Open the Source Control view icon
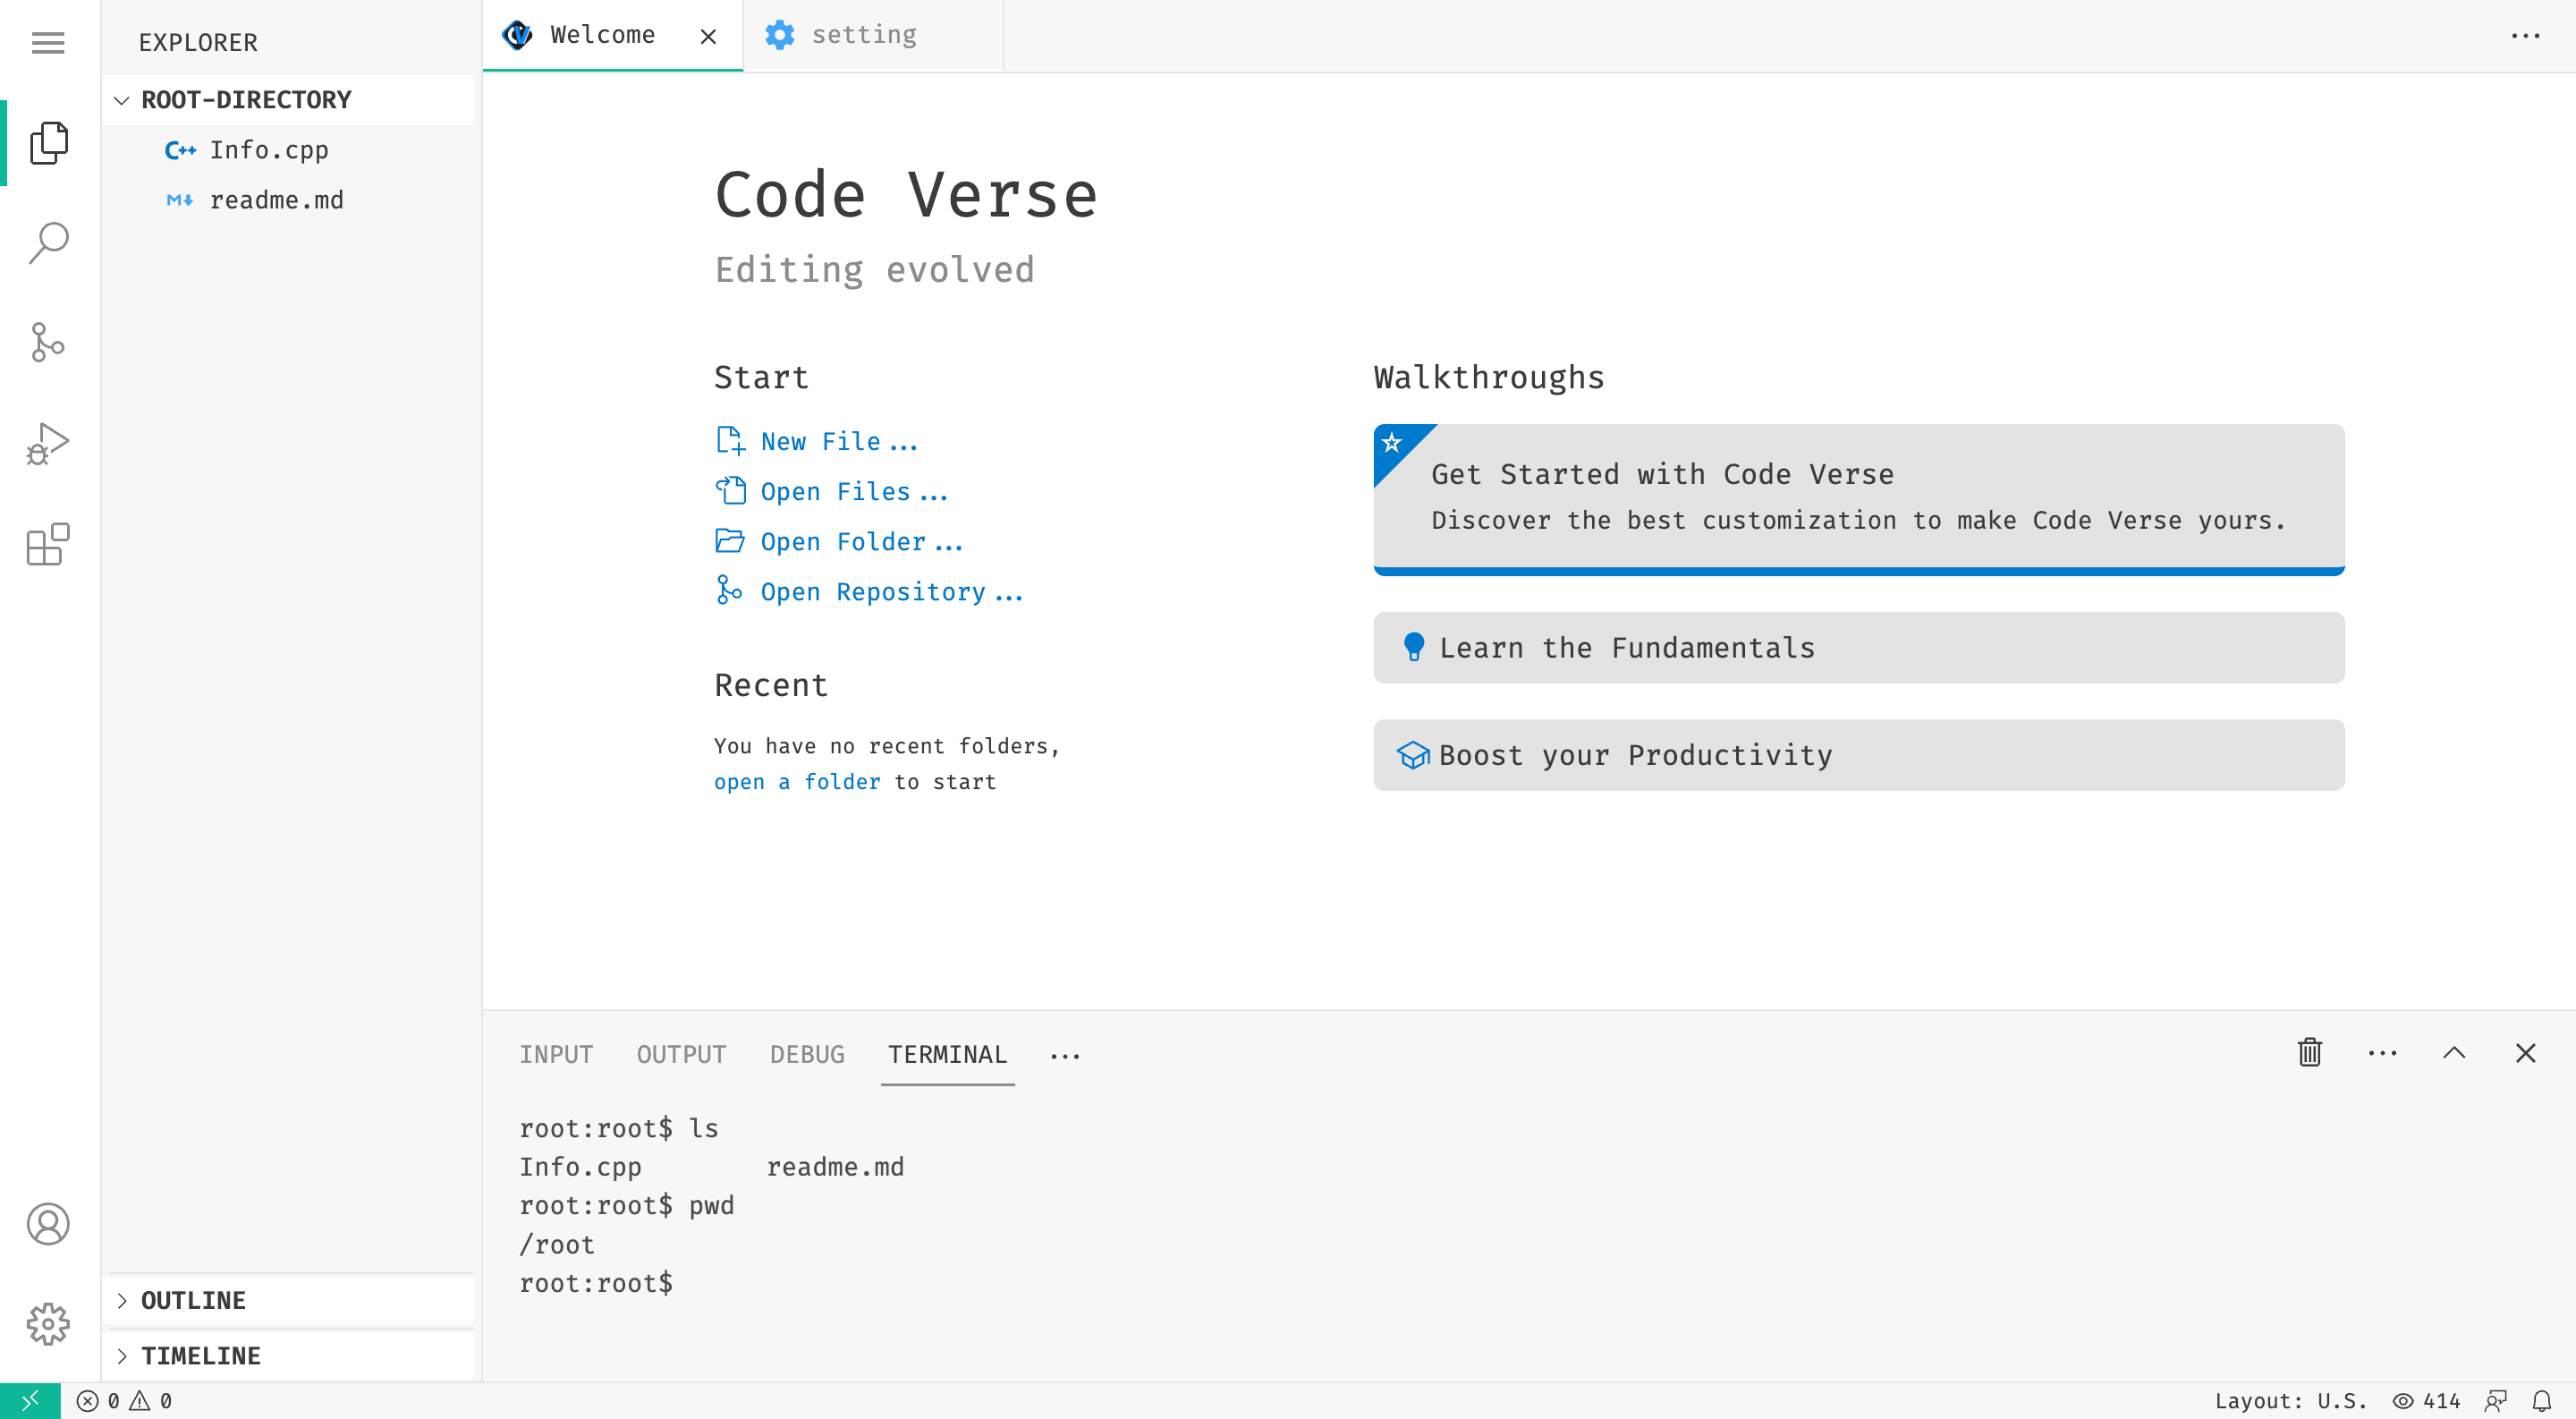2576x1419 pixels. point(48,343)
